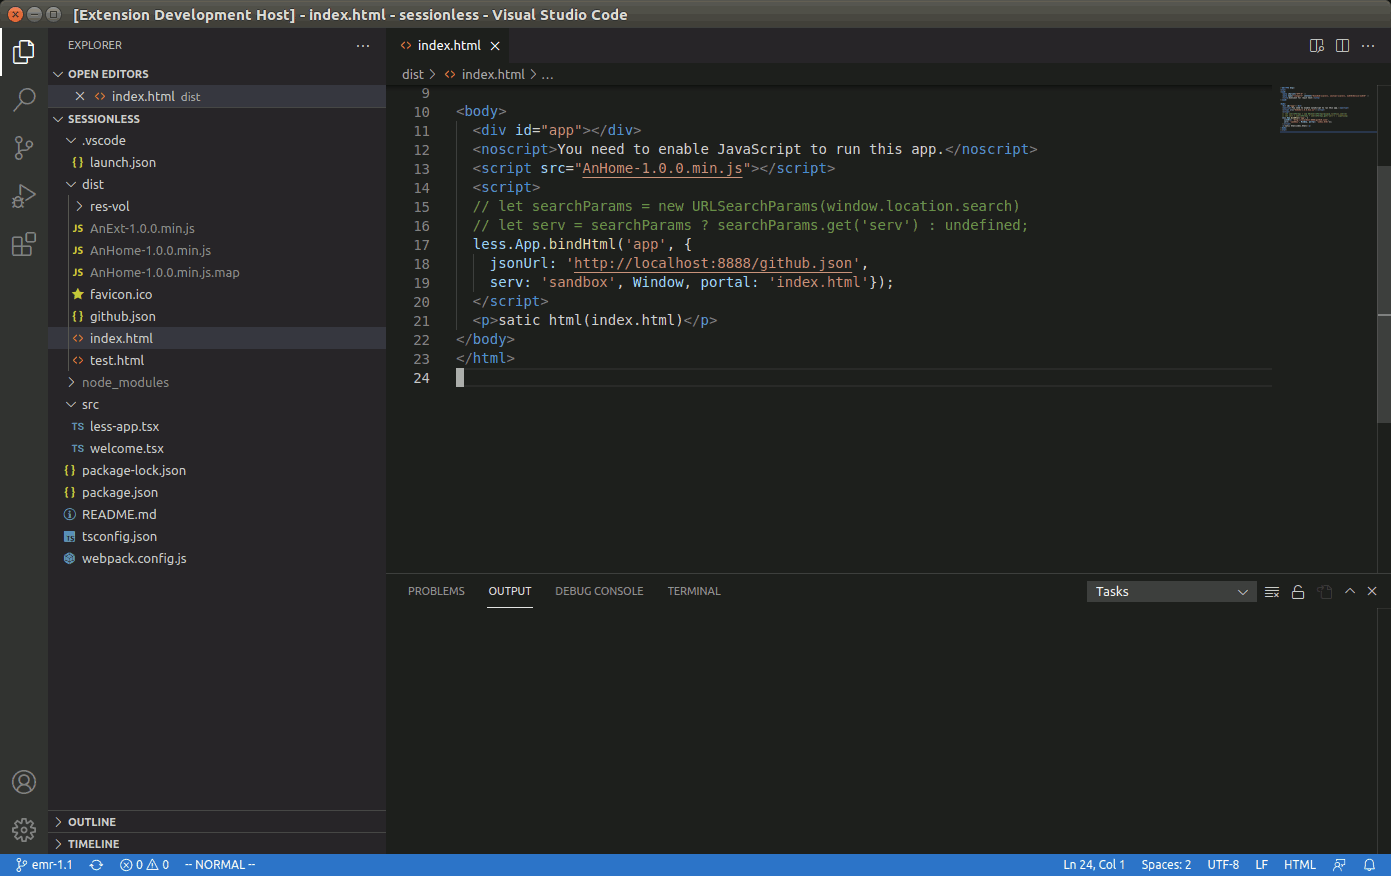Open the Run and Debug view
This screenshot has height=876, width=1391.
click(x=24, y=196)
